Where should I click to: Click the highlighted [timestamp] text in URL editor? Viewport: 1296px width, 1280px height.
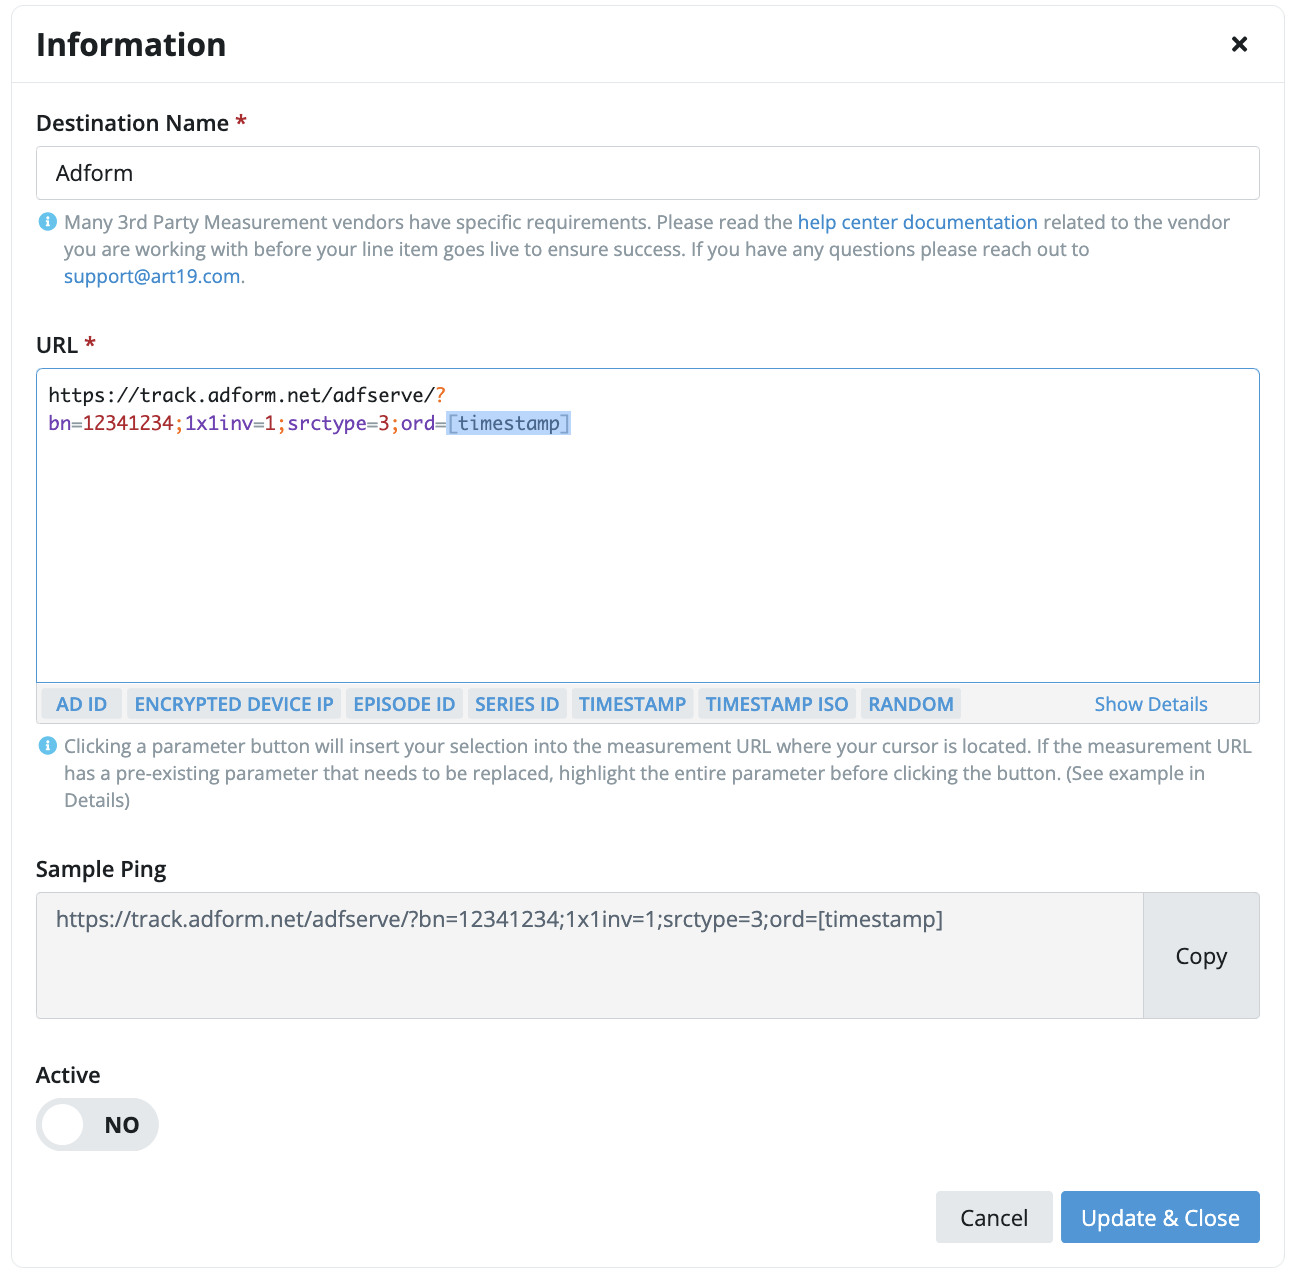click(x=509, y=423)
